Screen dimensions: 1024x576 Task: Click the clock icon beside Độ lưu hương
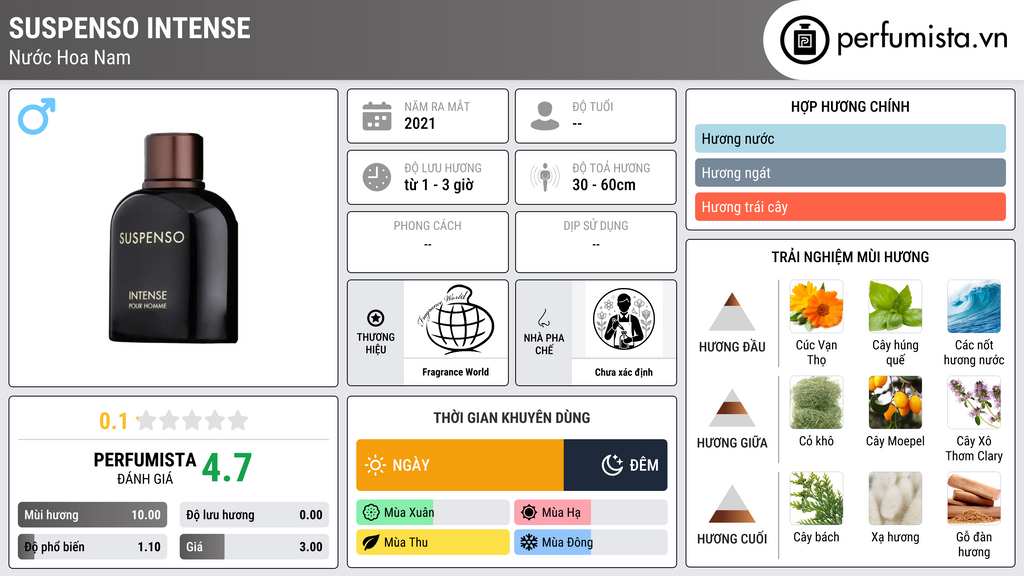(x=377, y=177)
